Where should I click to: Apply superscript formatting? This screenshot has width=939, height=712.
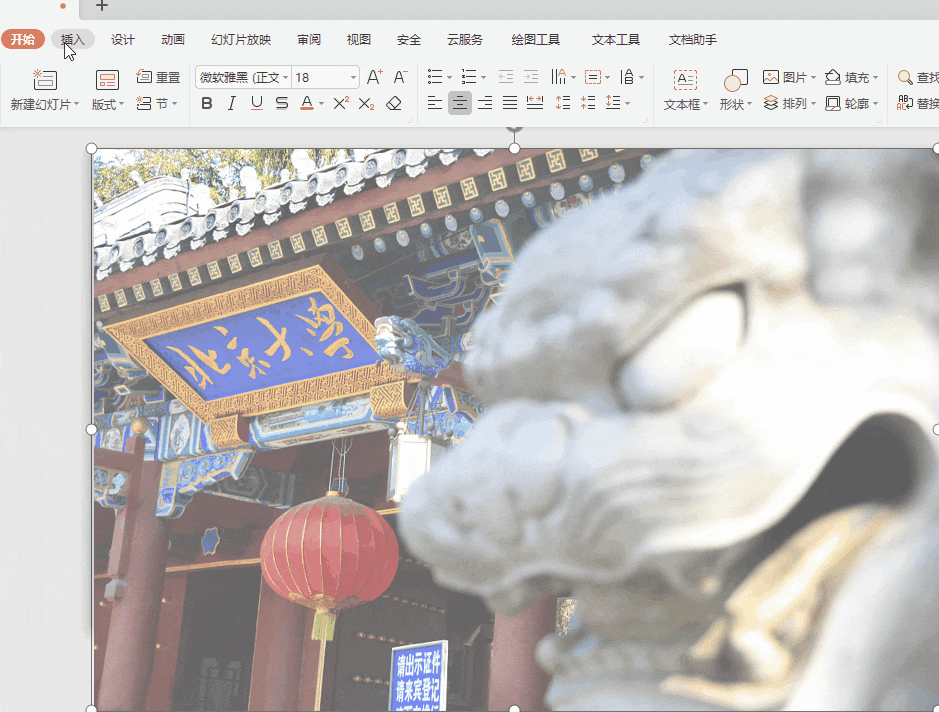pos(341,103)
